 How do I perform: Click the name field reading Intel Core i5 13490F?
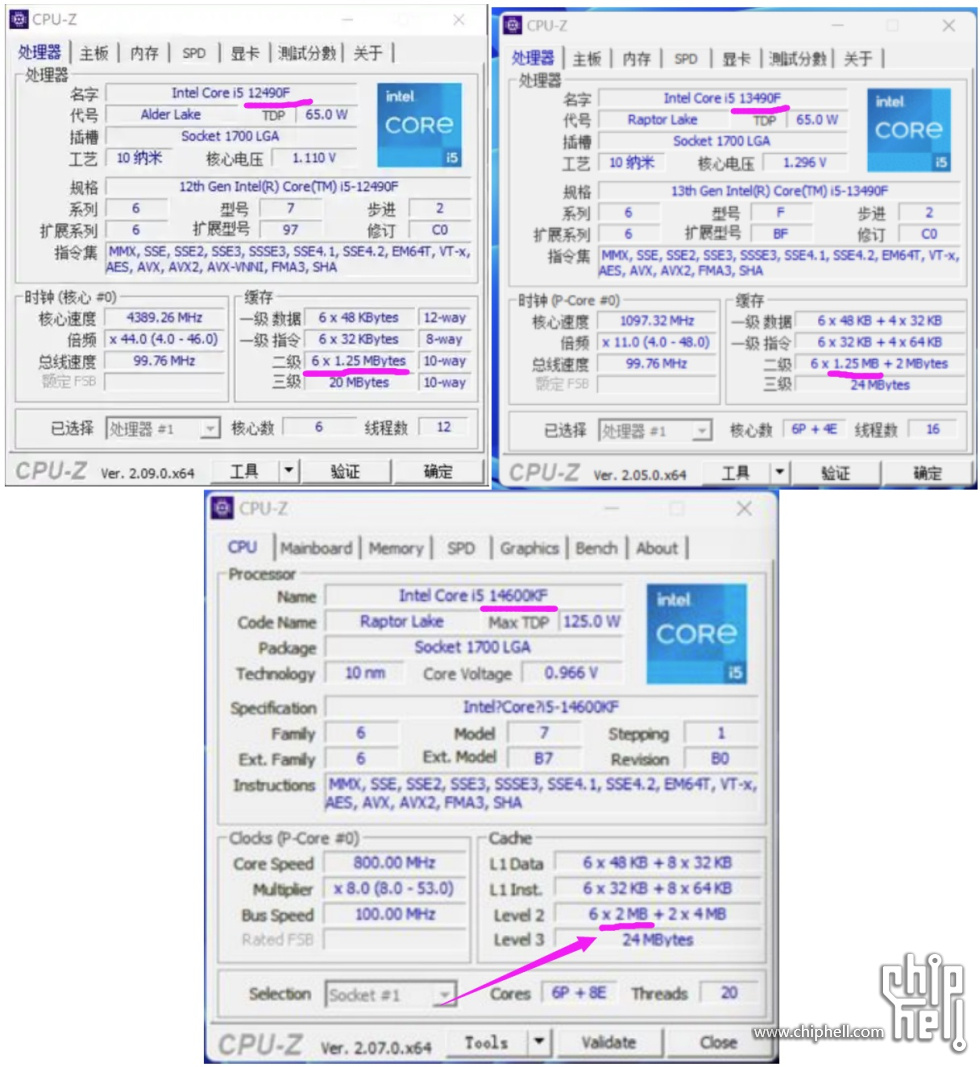coord(722,98)
